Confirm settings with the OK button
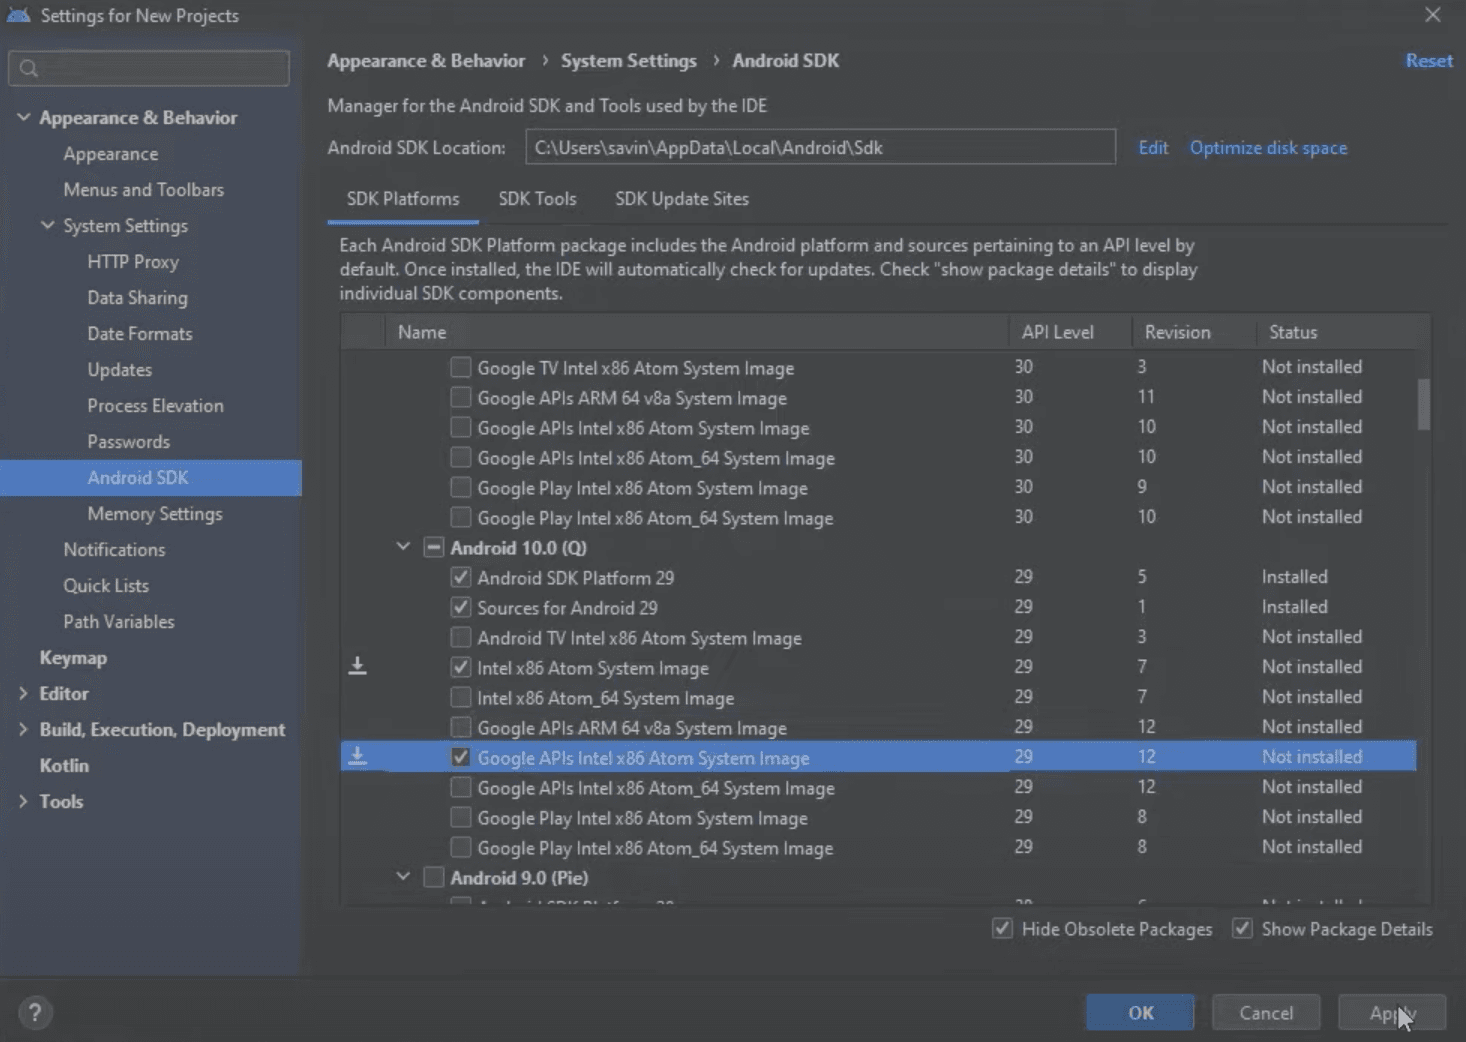 click(x=1139, y=1012)
